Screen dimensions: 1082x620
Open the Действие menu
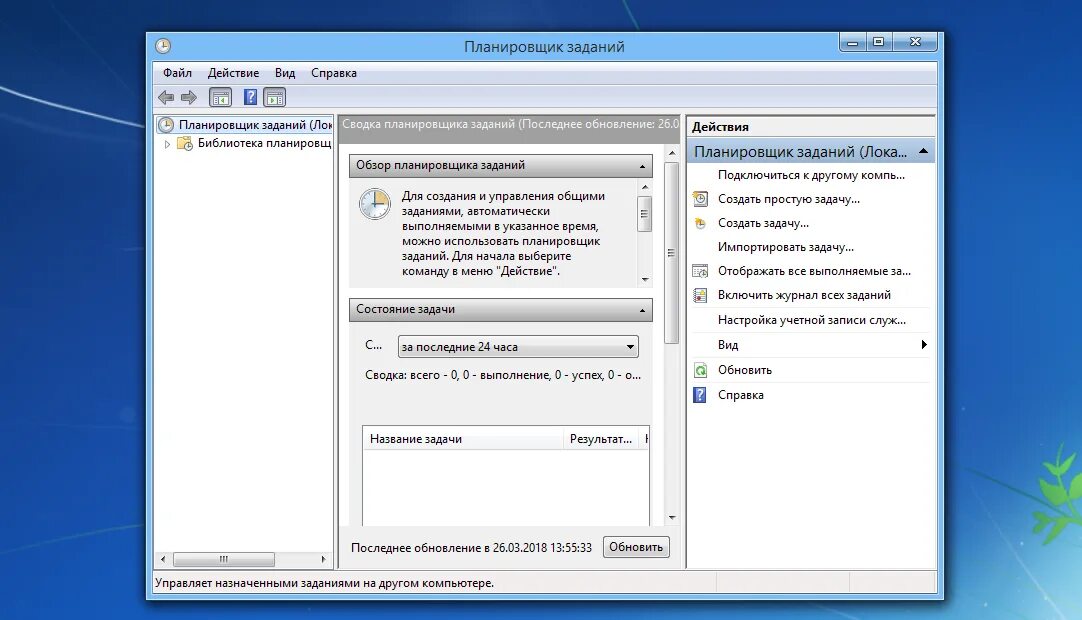coord(233,72)
